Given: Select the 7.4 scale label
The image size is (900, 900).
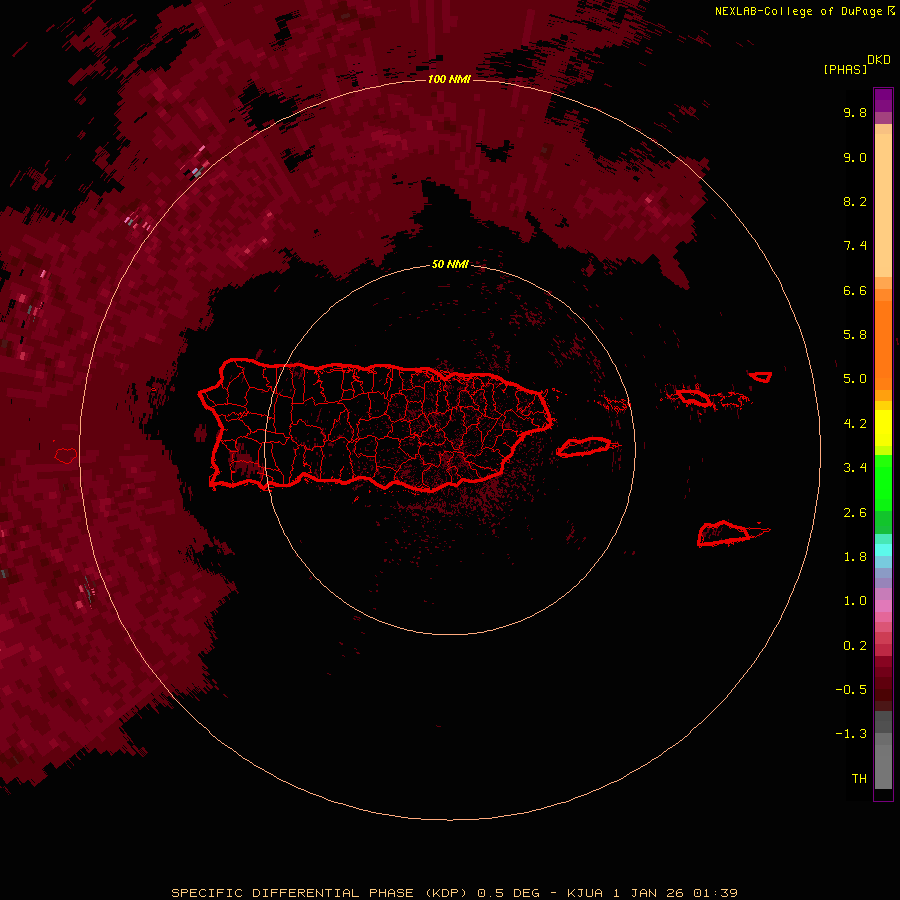Looking at the screenshot, I should 855,246.
